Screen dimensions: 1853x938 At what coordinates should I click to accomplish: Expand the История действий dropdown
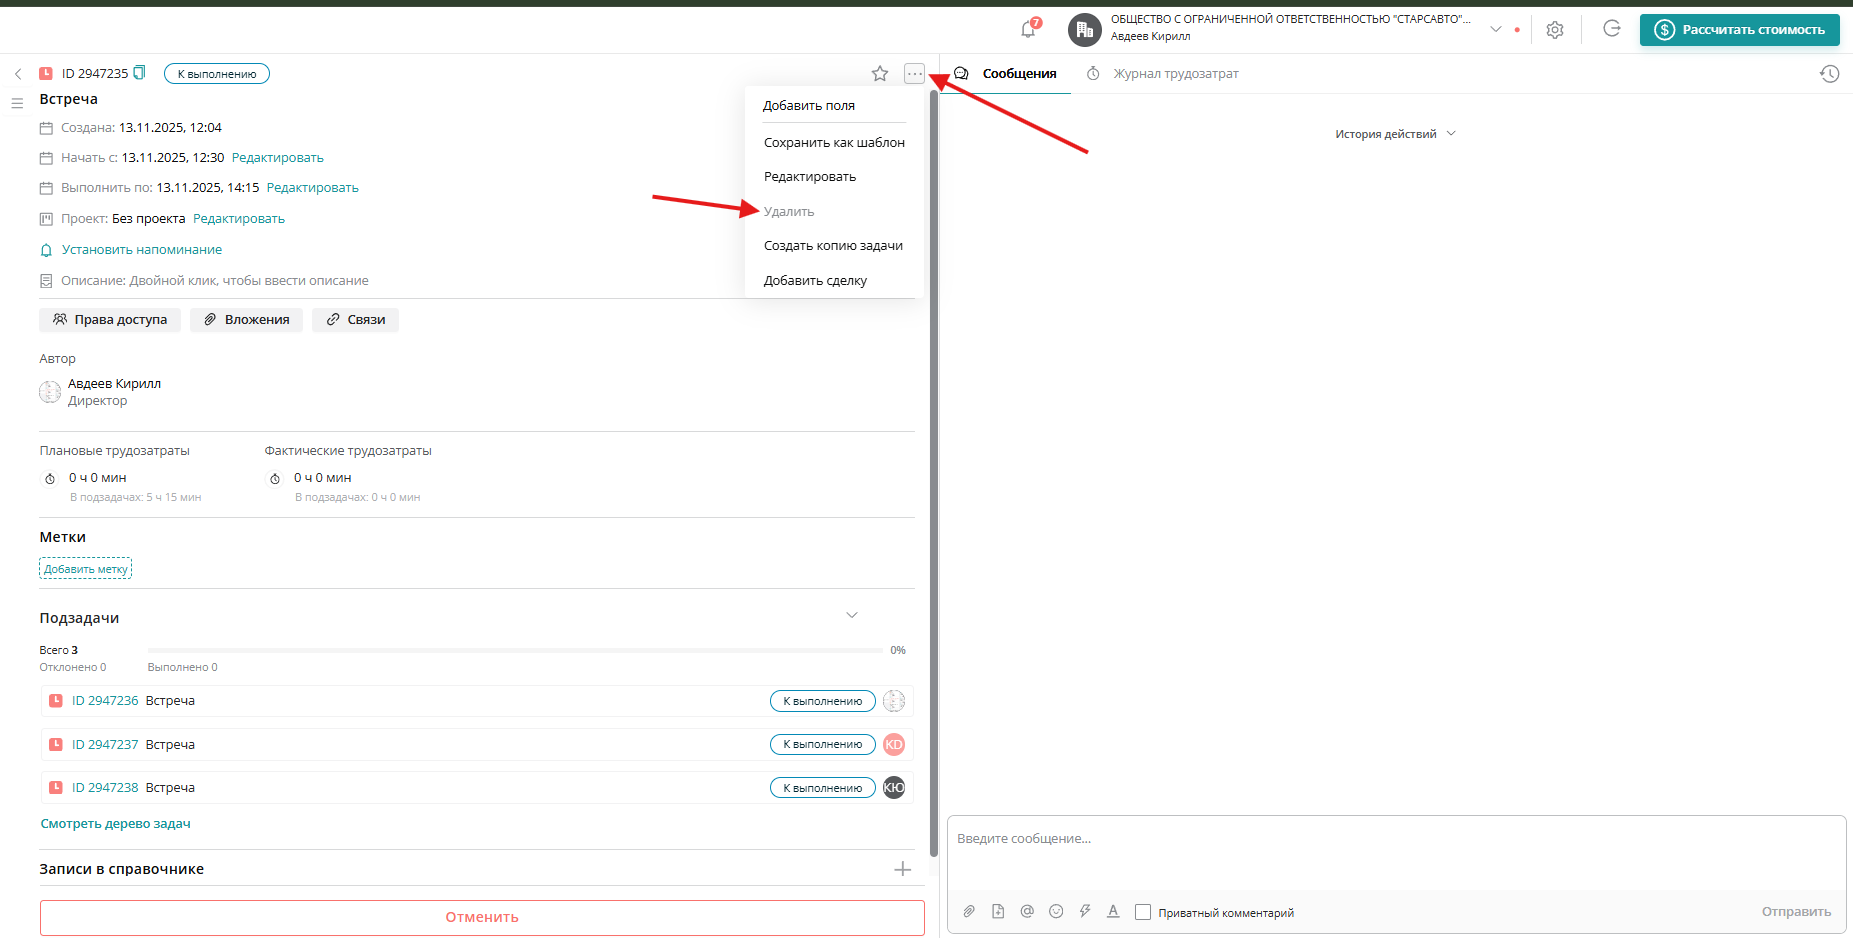point(1395,134)
